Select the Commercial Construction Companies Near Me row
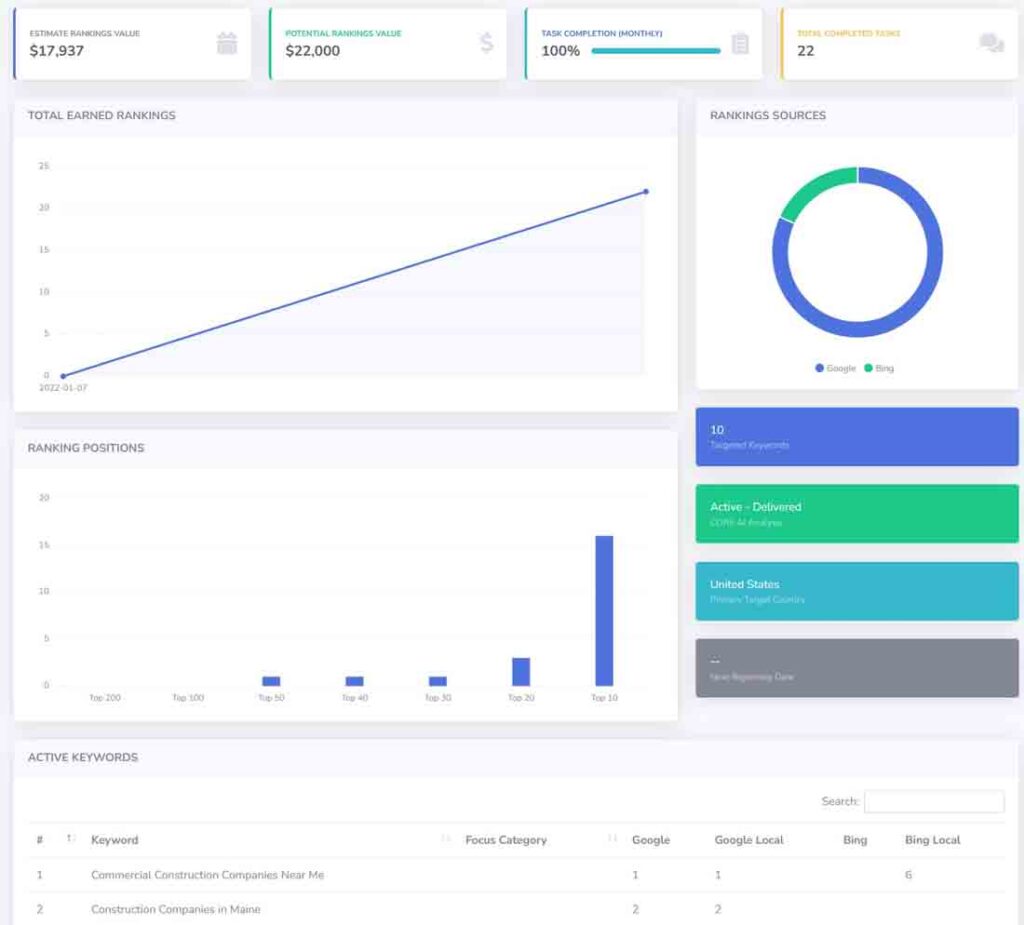1024x925 pixels. click(207, 875)
